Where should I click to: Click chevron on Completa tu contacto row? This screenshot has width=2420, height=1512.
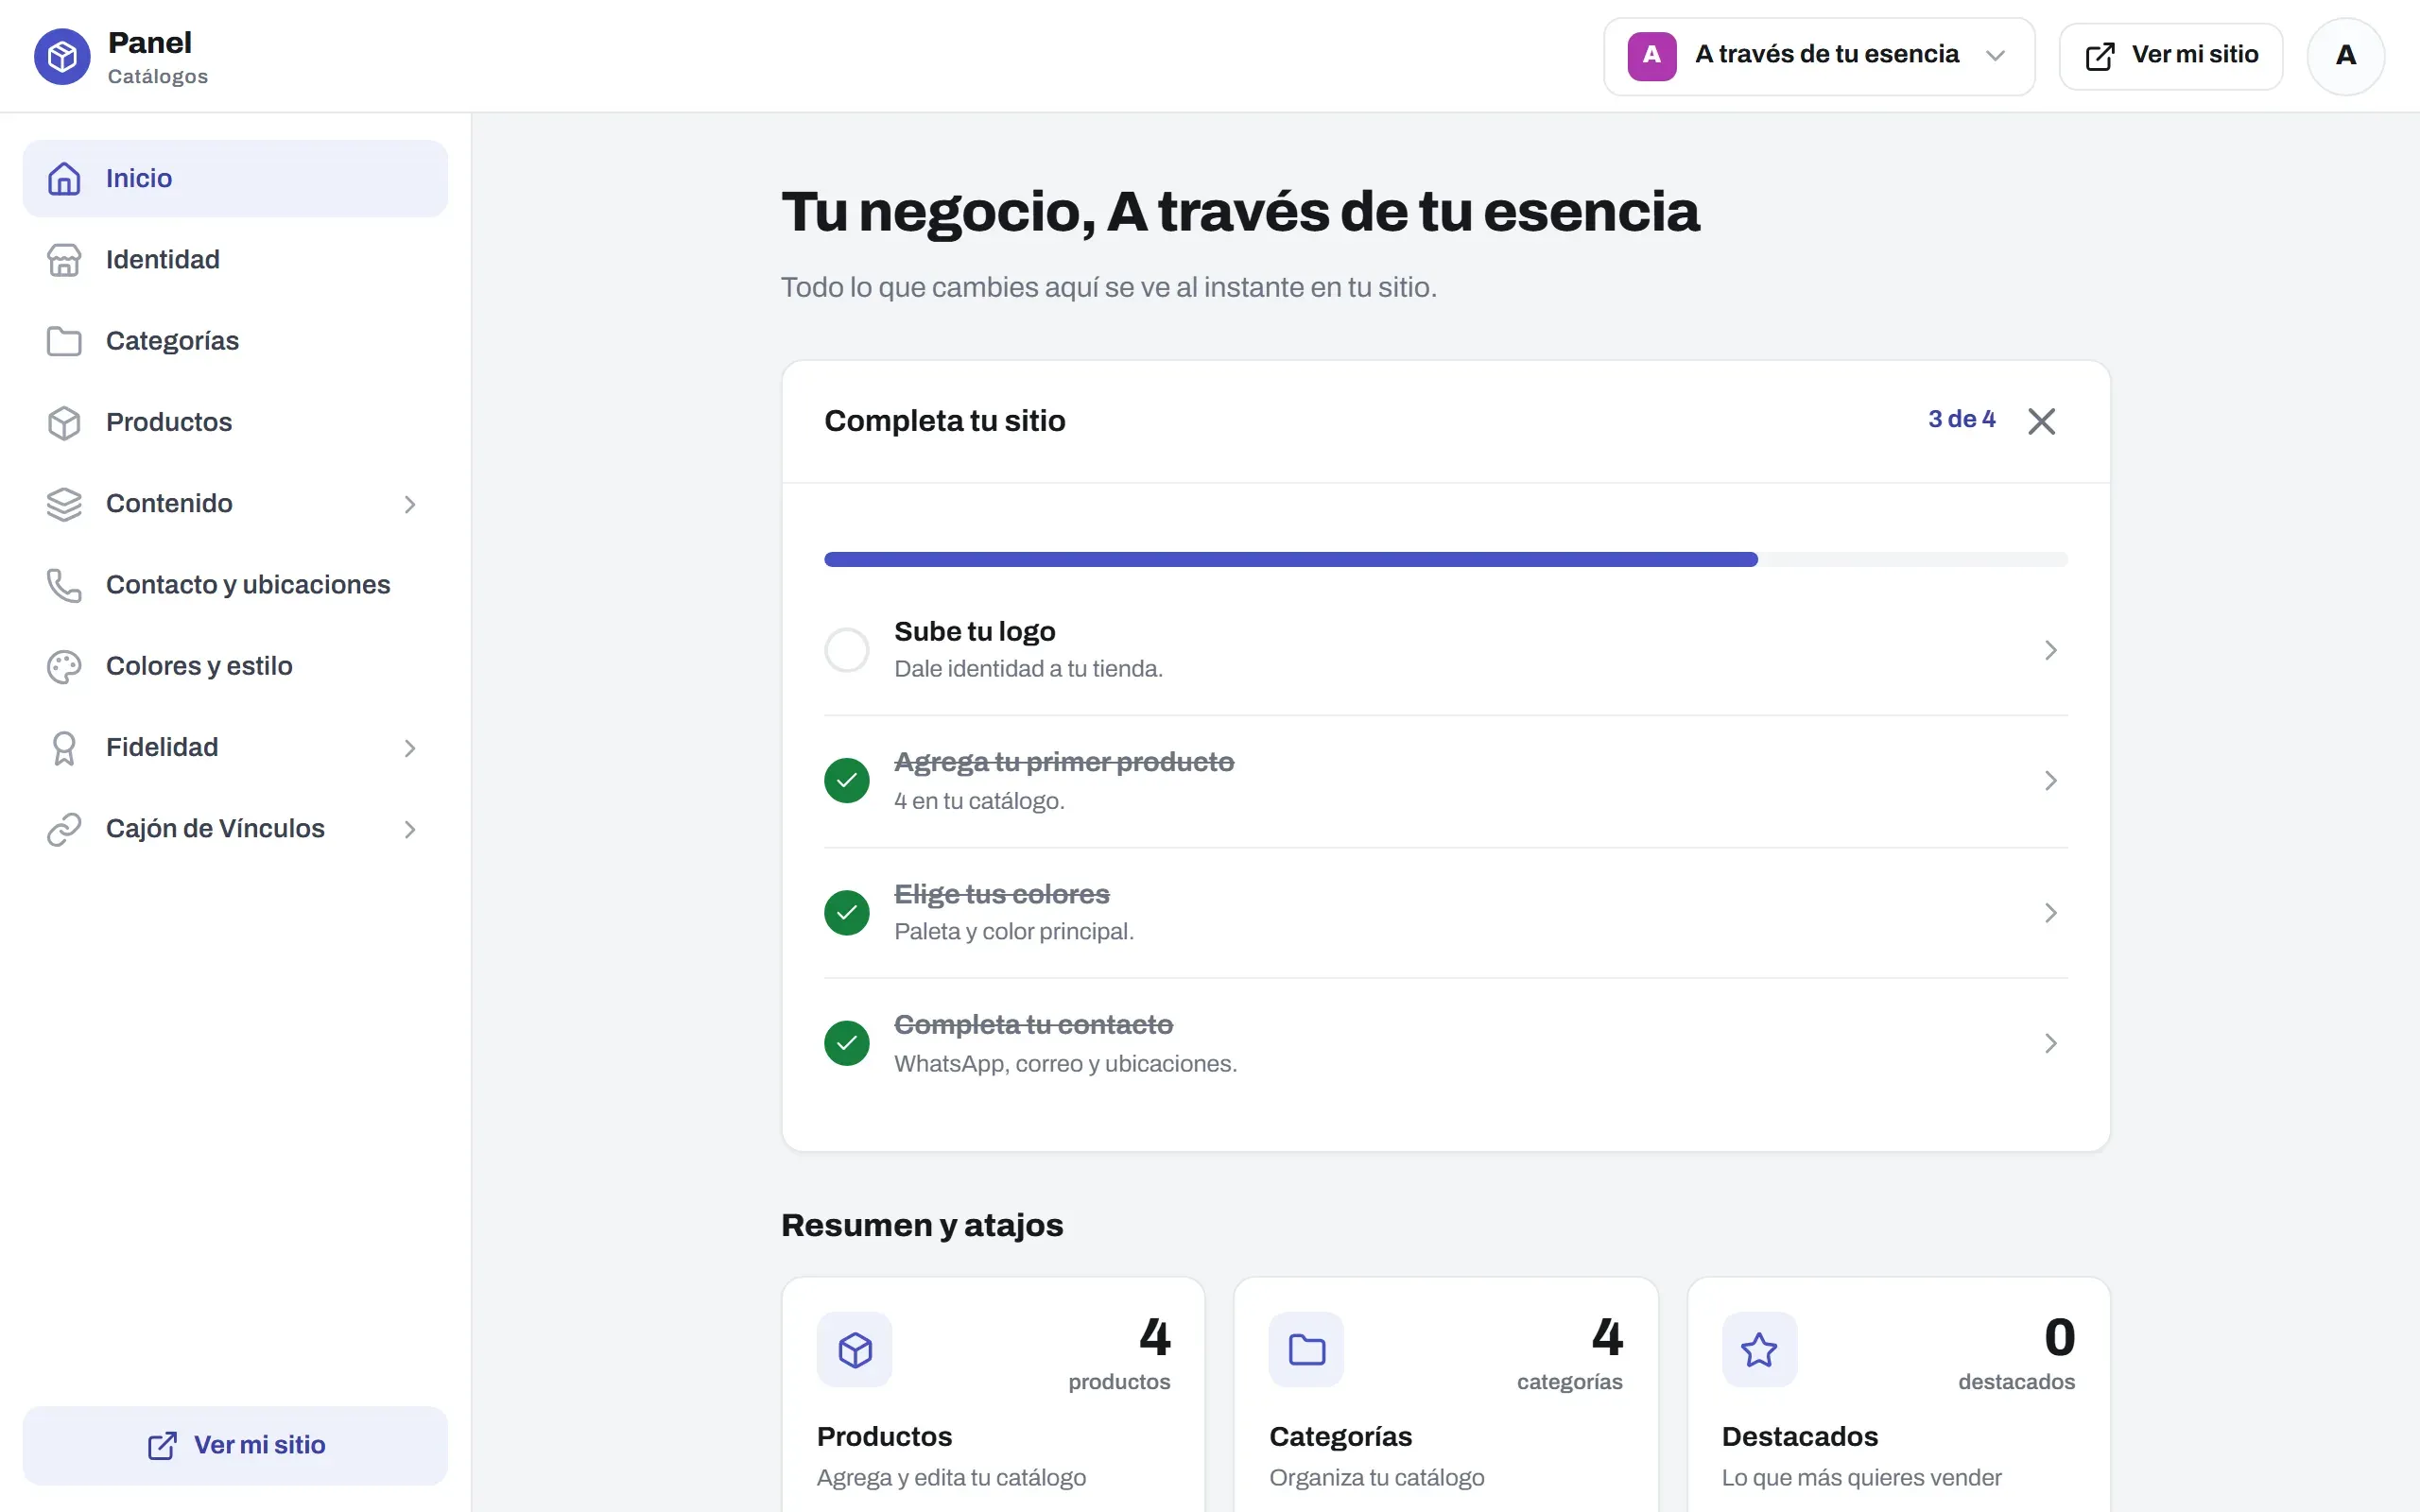[x=2050, y=1043]
